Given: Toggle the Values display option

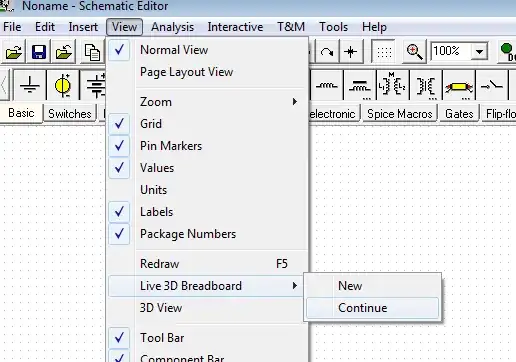Looking at the screenshot, I should pyautogui.click(x=207, y=168).
